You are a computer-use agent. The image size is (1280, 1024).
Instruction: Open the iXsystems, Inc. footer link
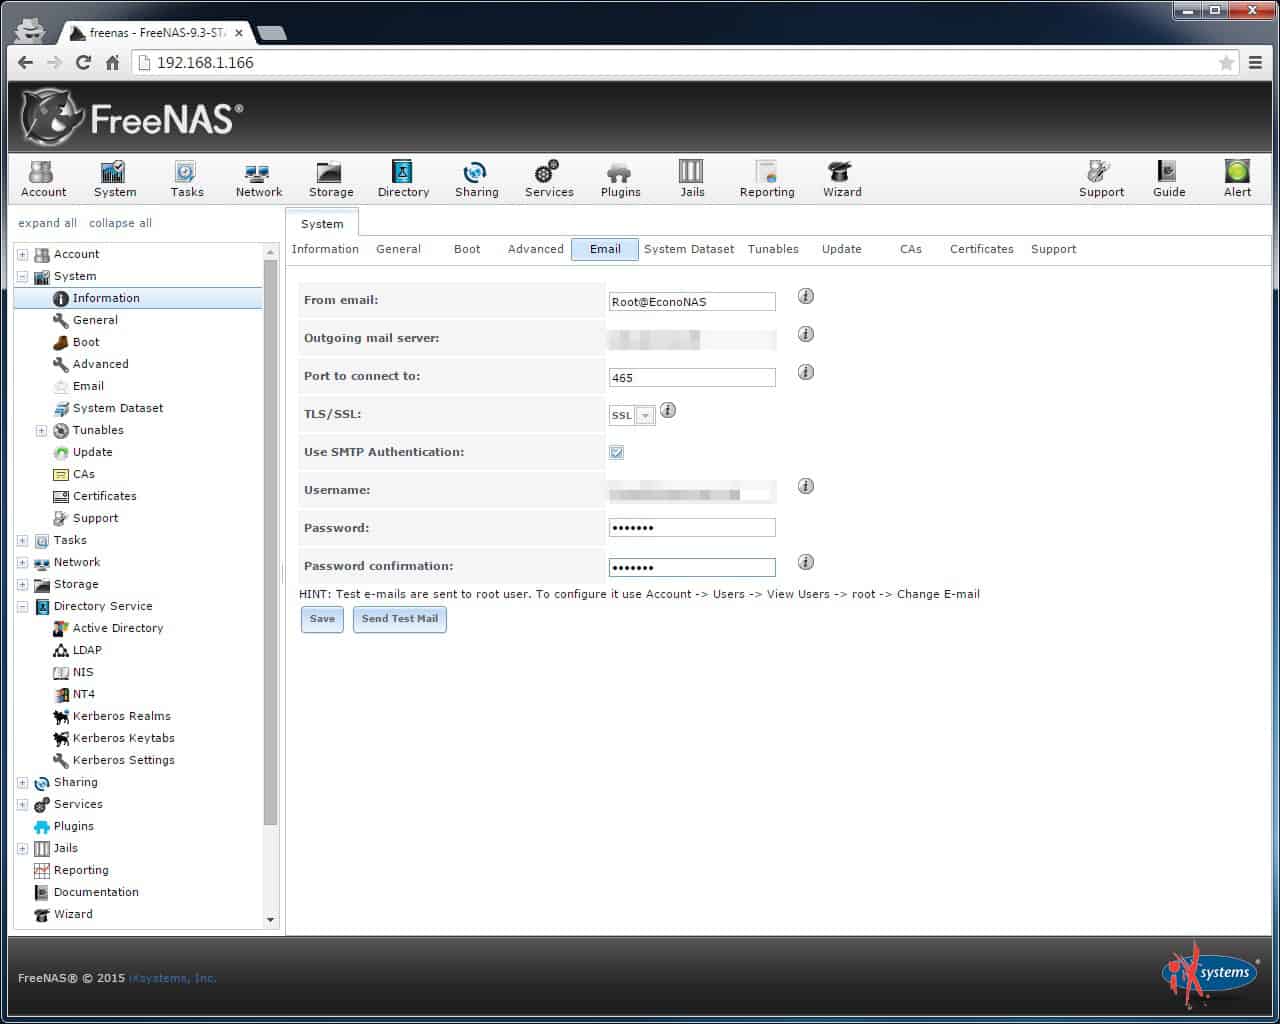[173, 978]
